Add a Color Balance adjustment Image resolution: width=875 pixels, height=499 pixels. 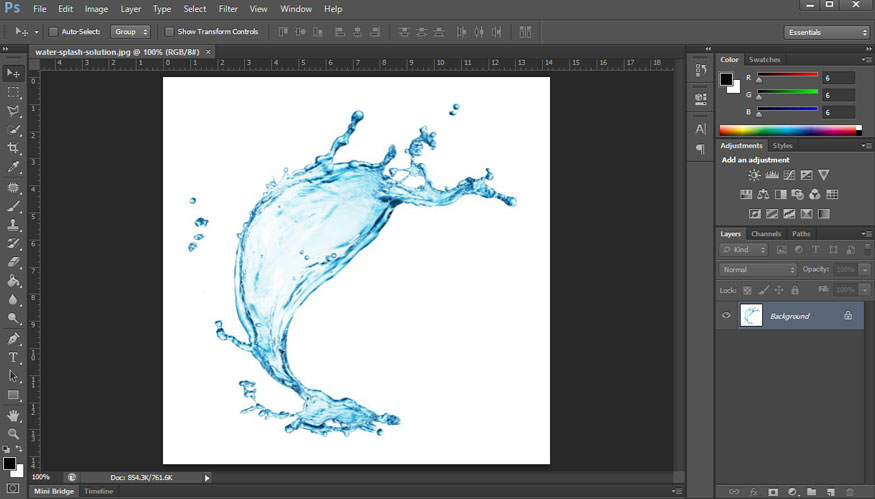[763, 194]
